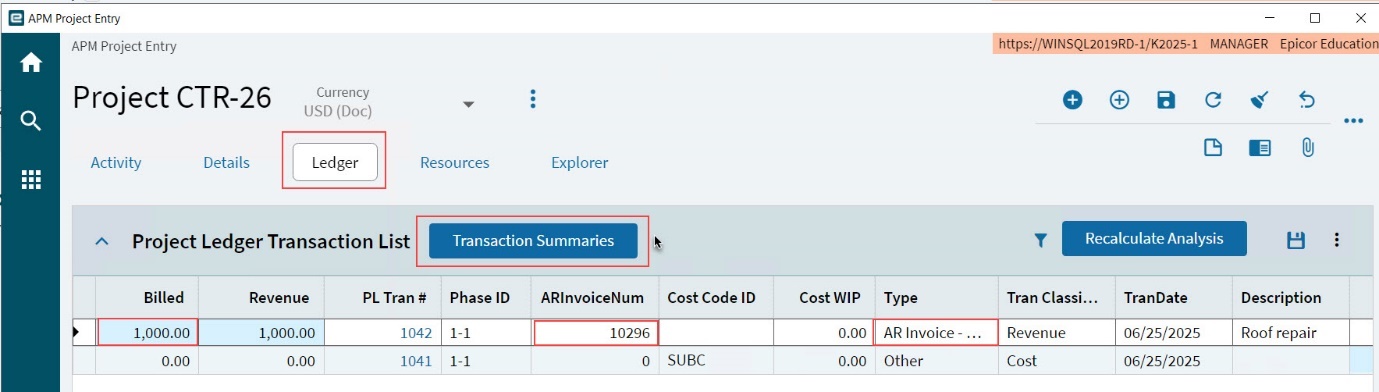Click the Epicor logo in title bar
The height and width of the screenshot is (392, 1379).
click(15, 18)
